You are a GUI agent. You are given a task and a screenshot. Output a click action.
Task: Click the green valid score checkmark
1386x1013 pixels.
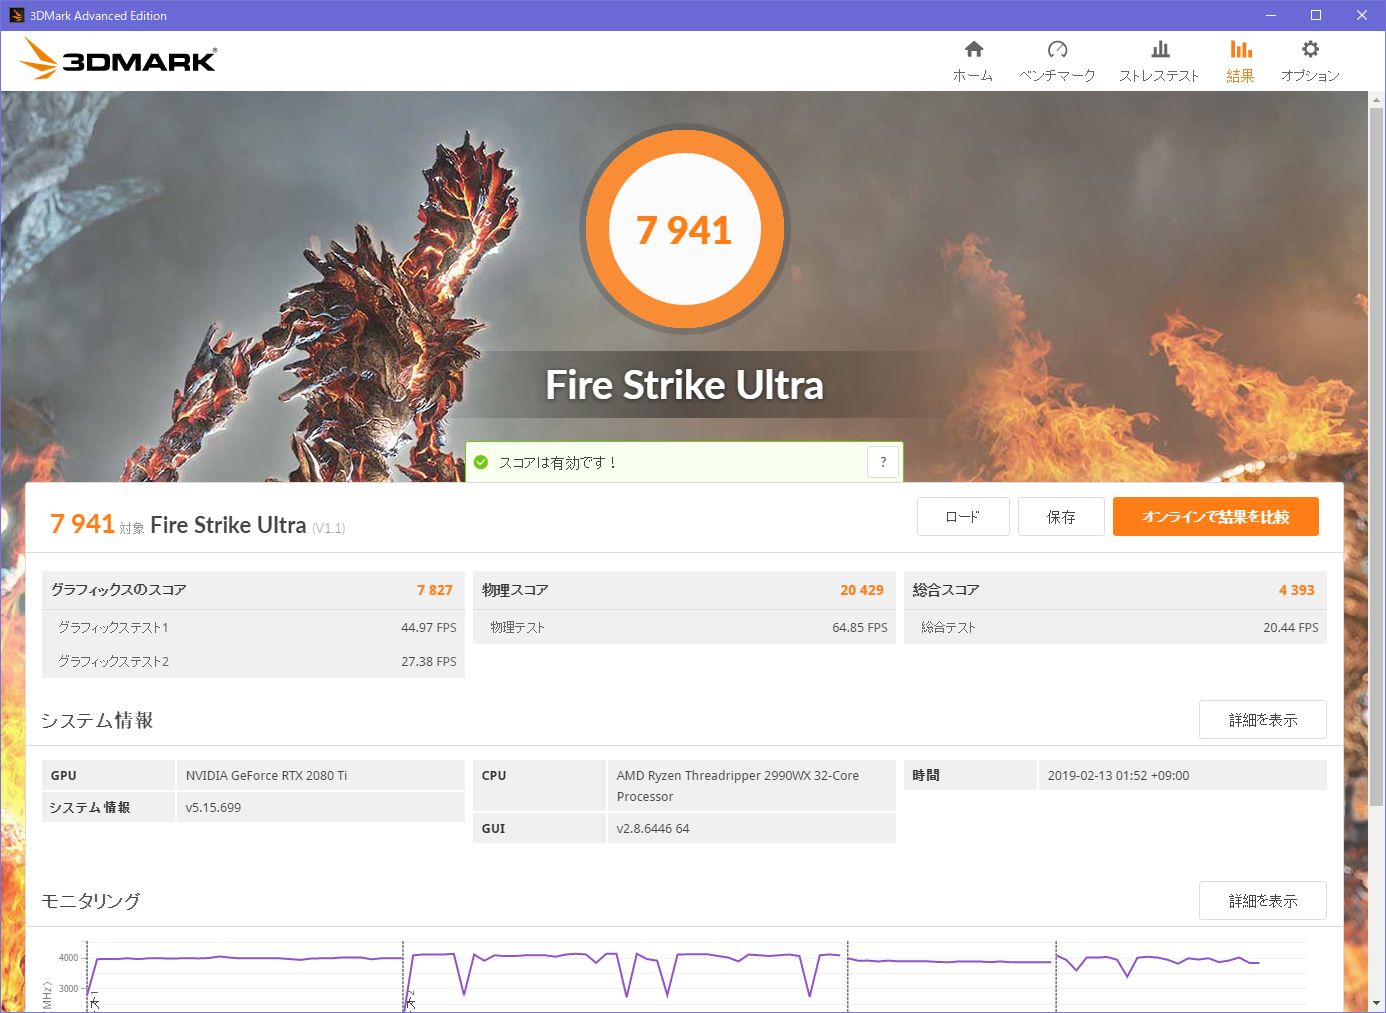pyautogui.click(x=481, y=462)
